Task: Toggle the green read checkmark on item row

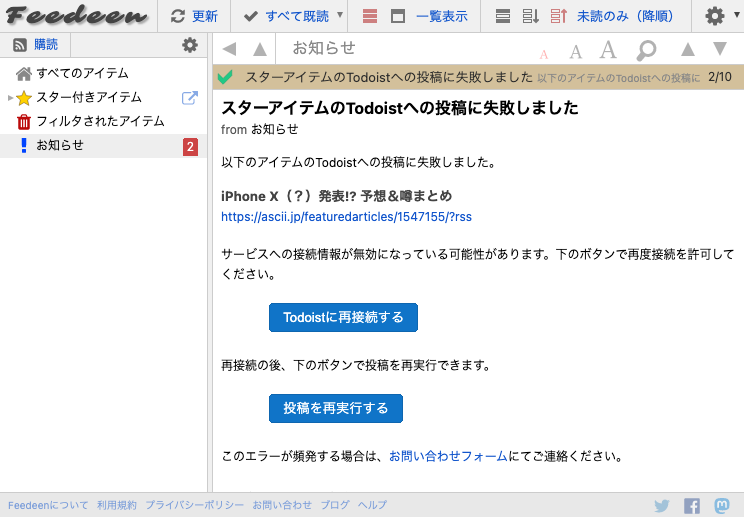Action: pyautogui.click(x=225, y=77)
